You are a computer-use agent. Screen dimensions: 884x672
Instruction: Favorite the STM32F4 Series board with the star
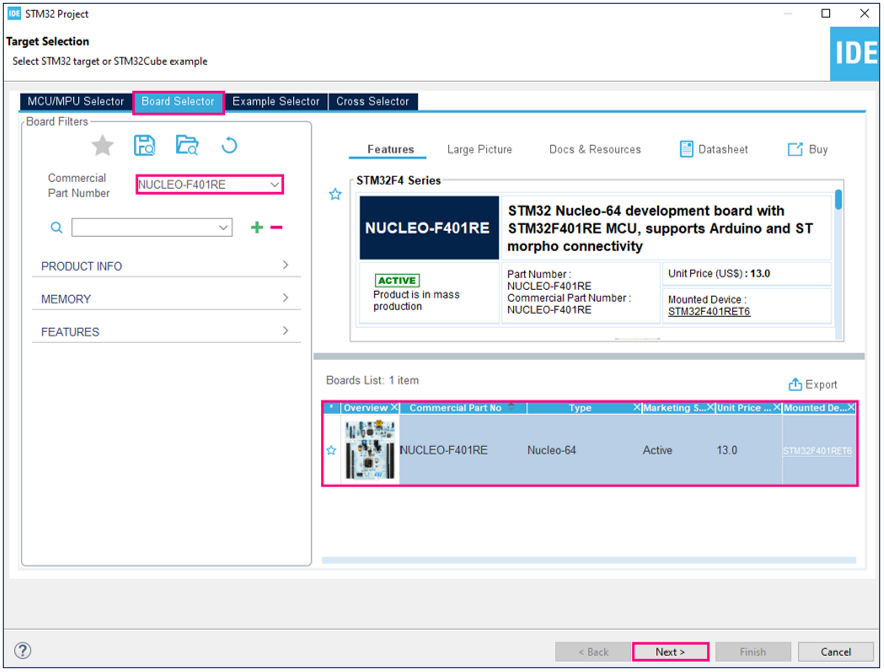point(335,194)
